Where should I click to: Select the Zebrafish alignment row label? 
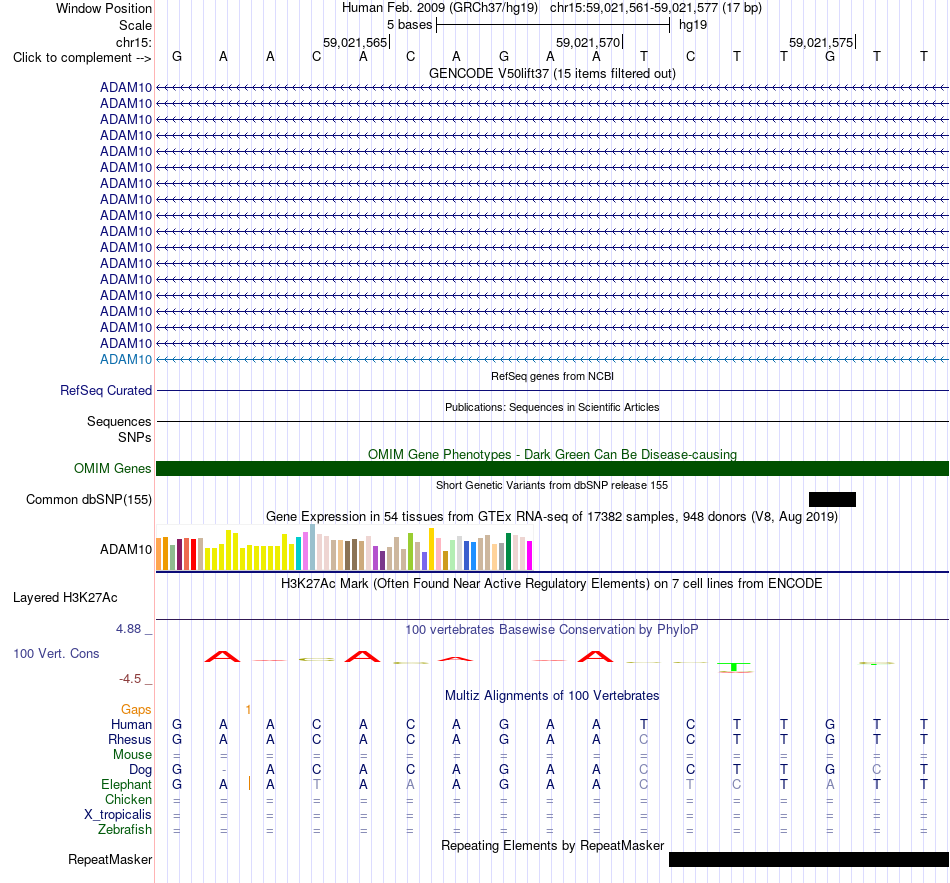(x=125, y=829)
